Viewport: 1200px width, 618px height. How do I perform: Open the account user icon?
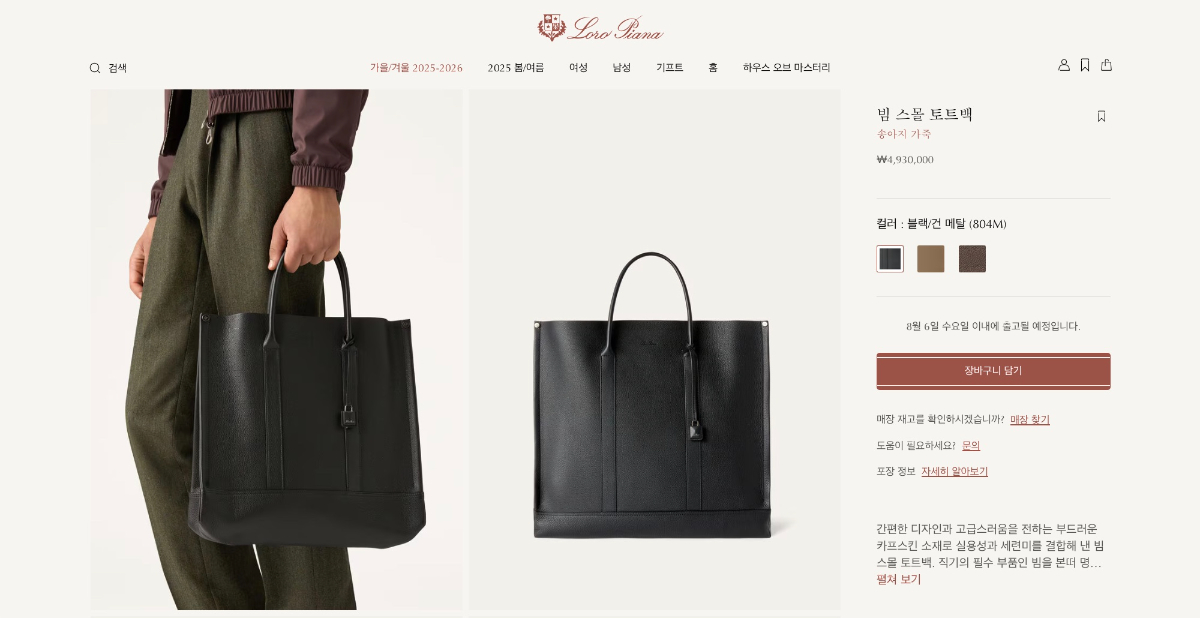pos(1064,65)
